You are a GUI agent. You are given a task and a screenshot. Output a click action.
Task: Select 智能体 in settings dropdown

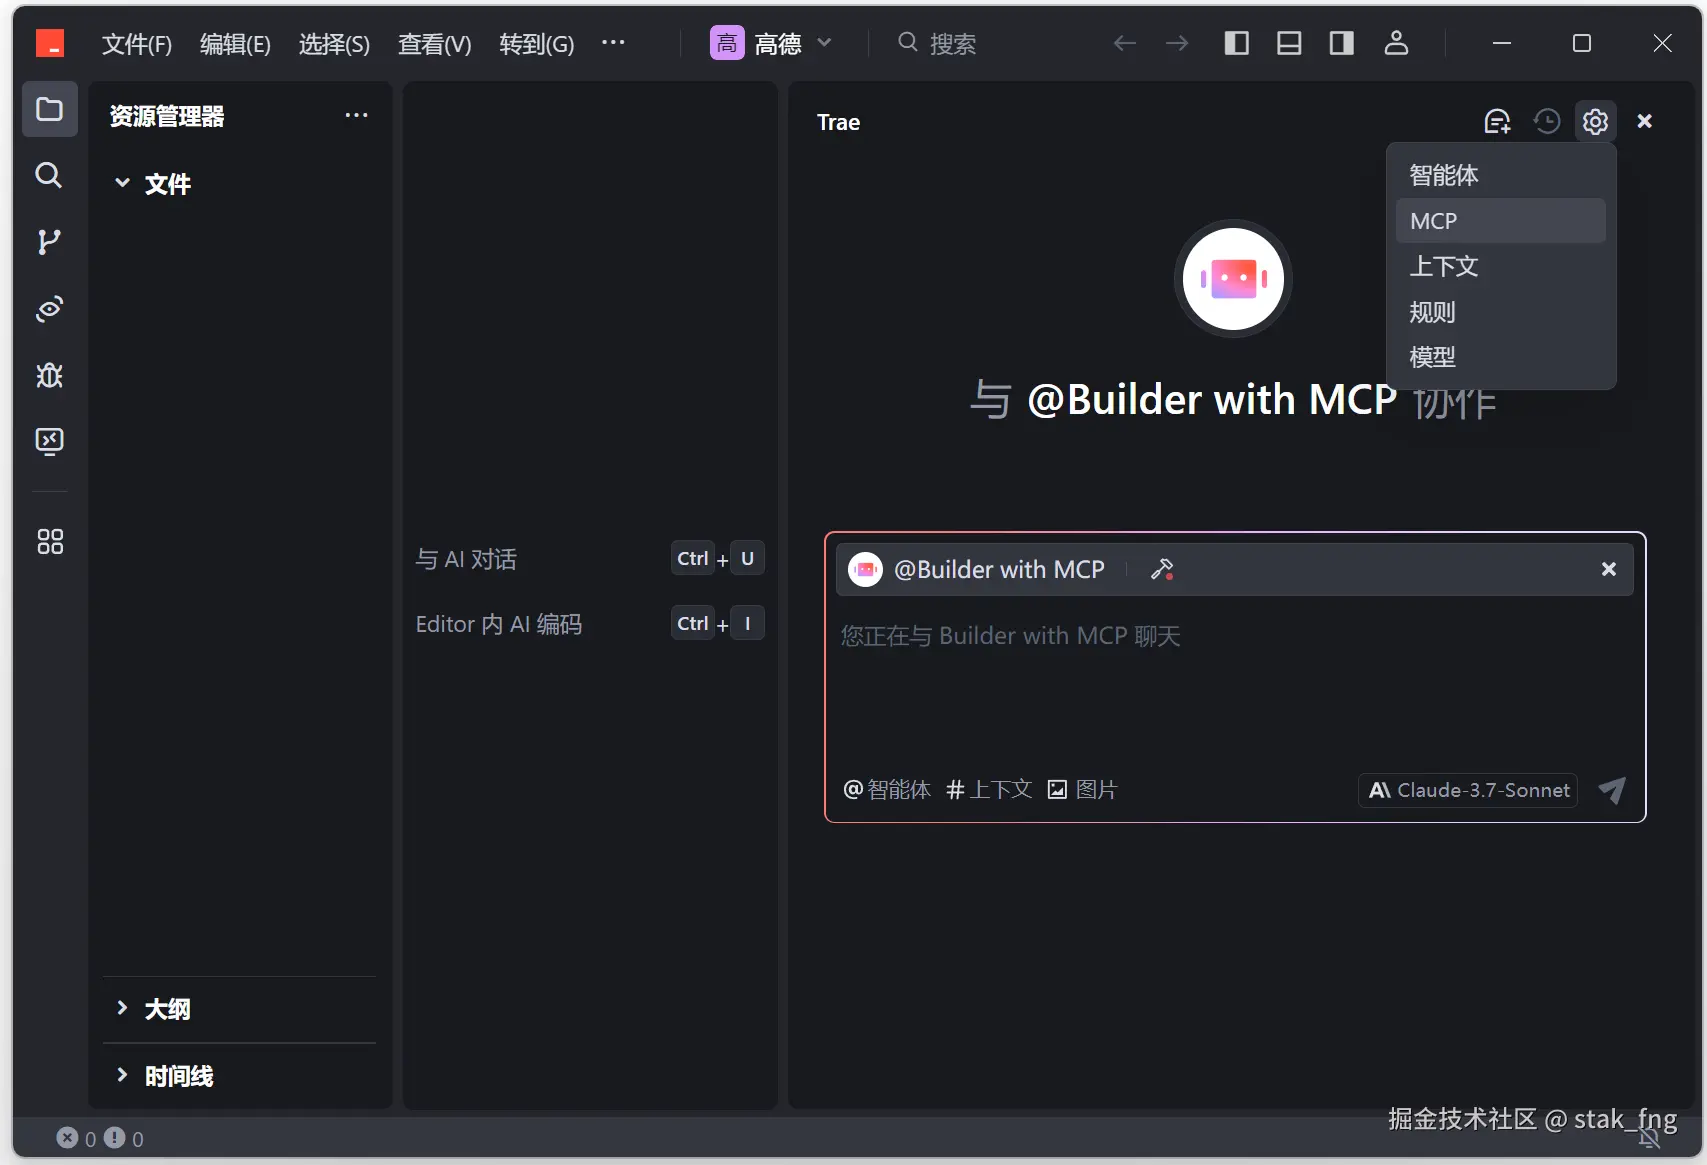1500,175
